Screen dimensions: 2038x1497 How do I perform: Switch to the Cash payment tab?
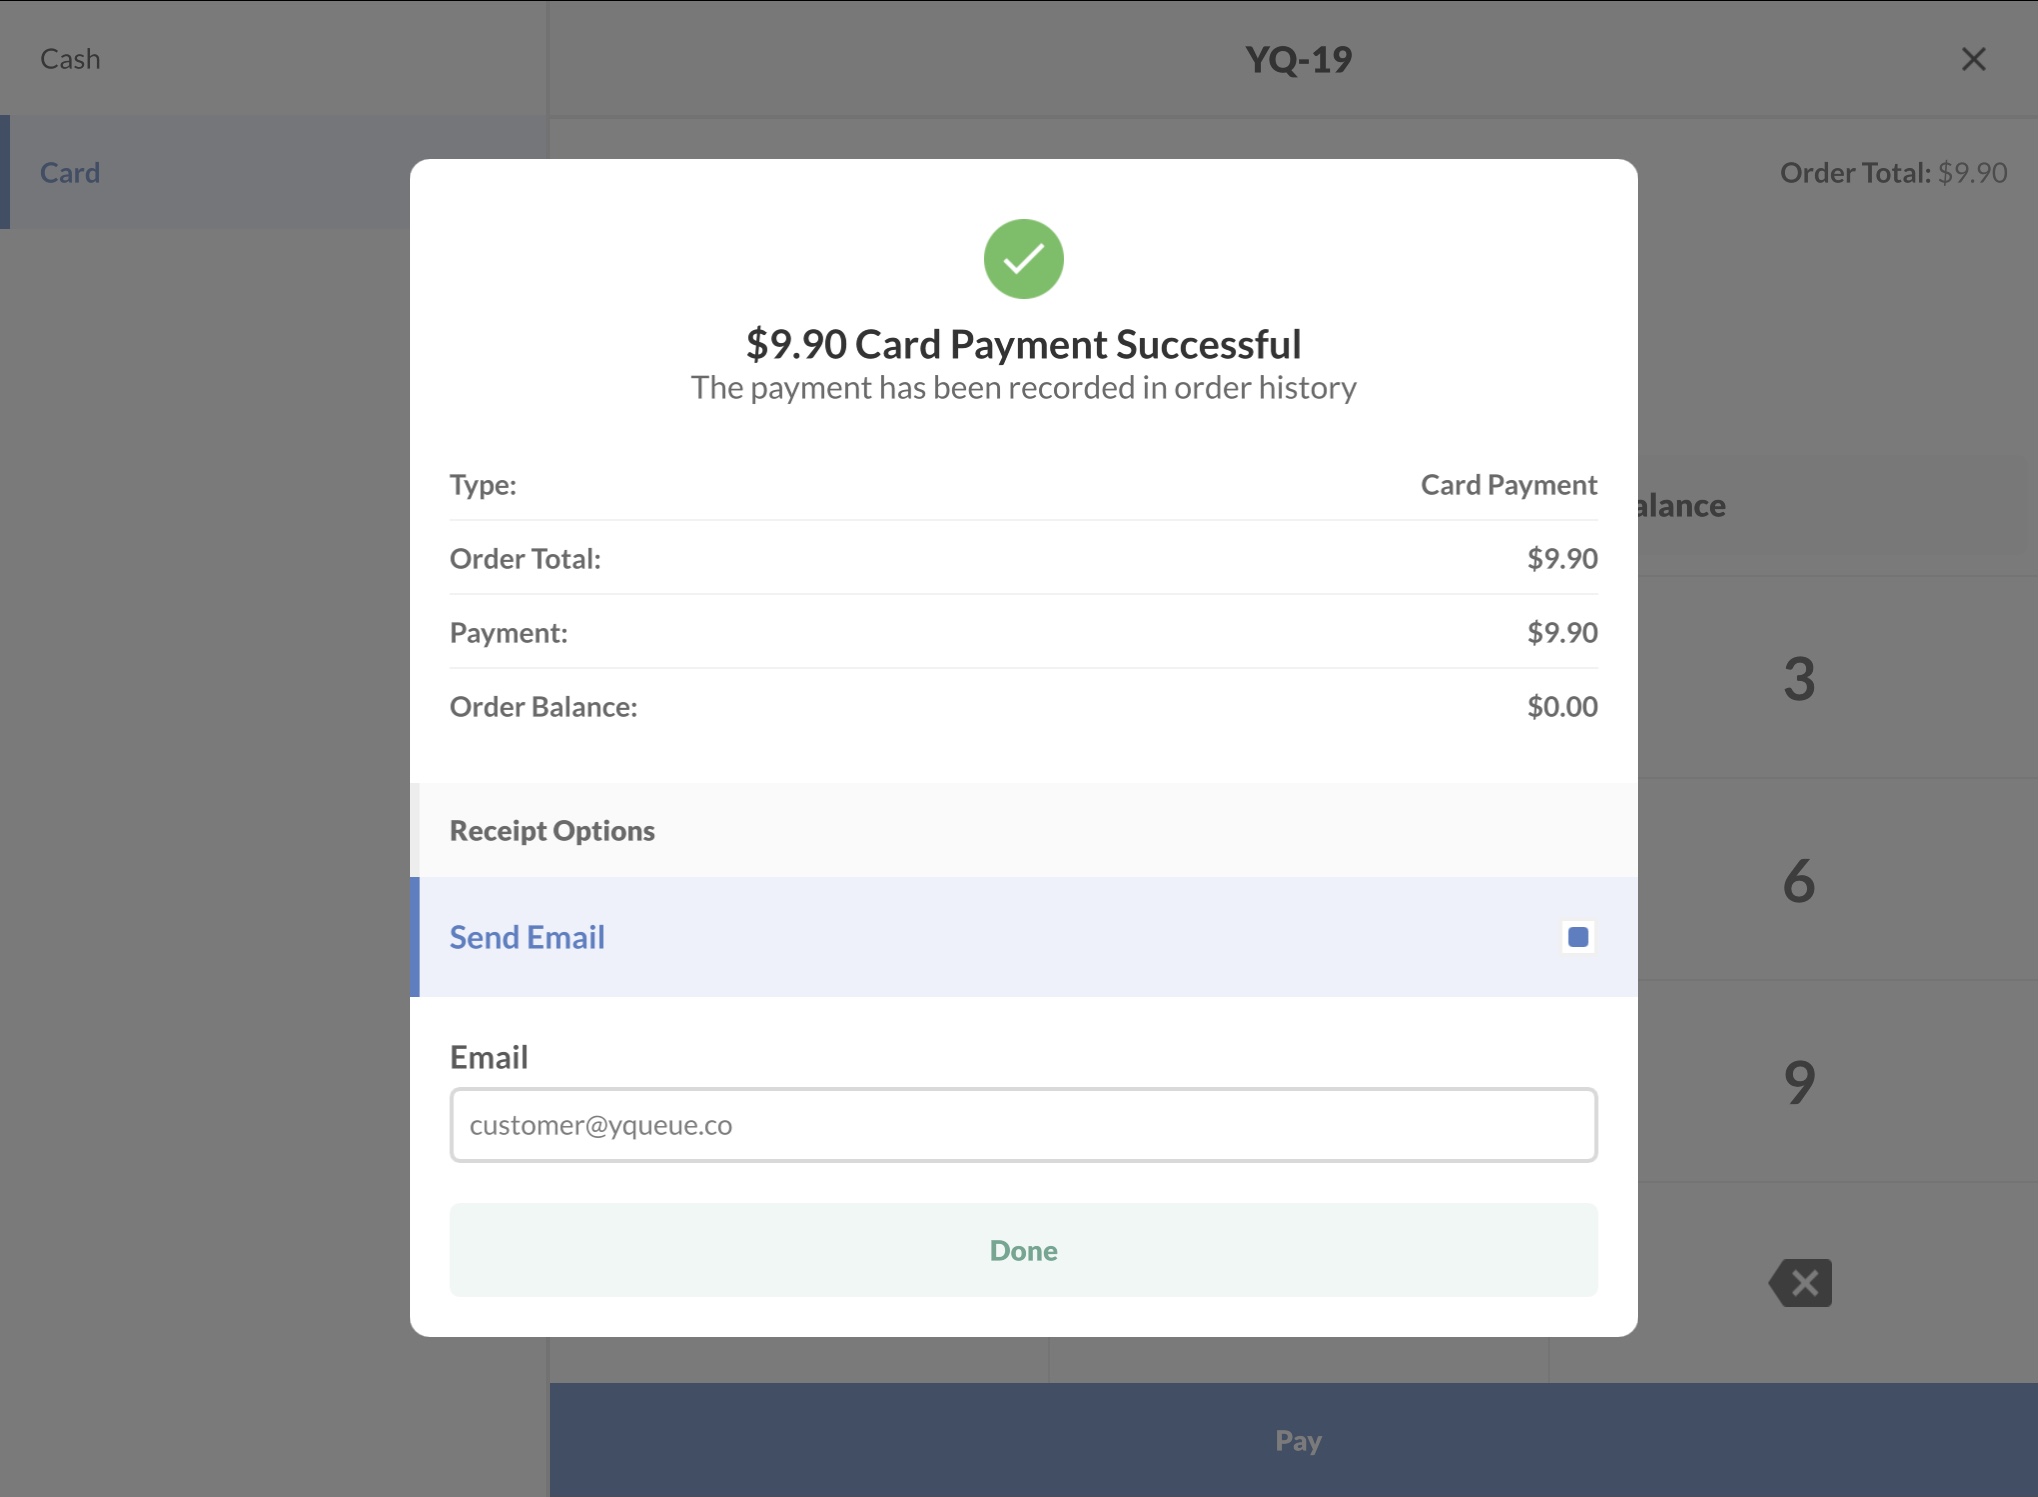(70, 59)
